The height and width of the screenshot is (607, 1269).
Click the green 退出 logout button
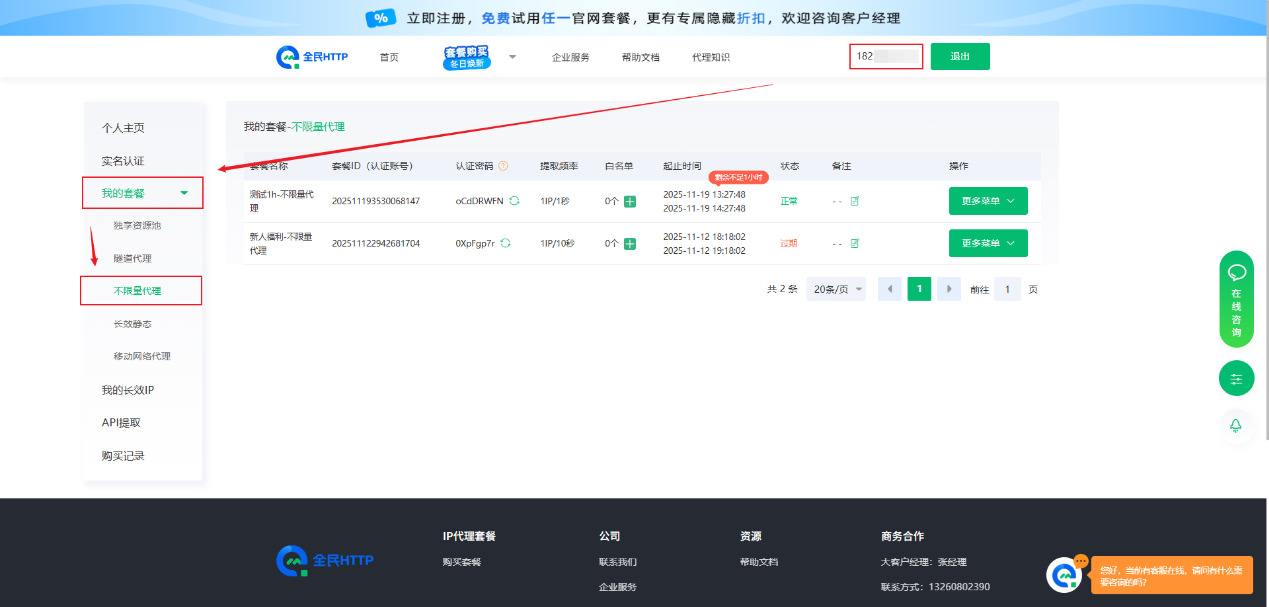pyautogui.click(x=960, y=57)
